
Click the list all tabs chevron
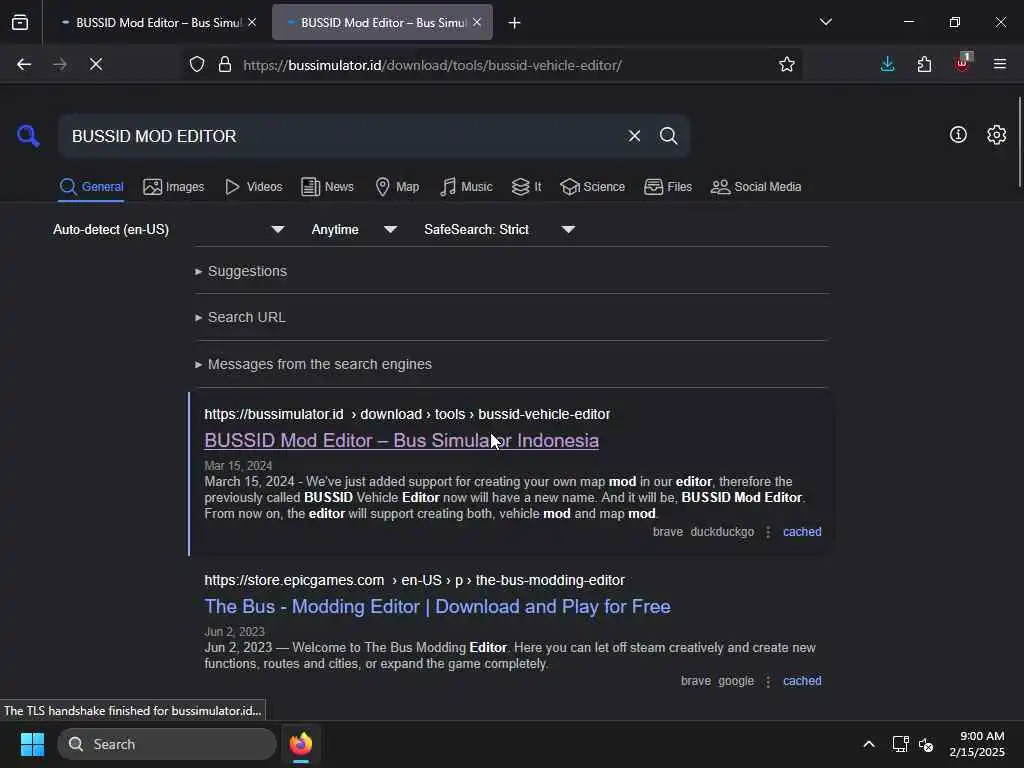click(x=826, y=22)
